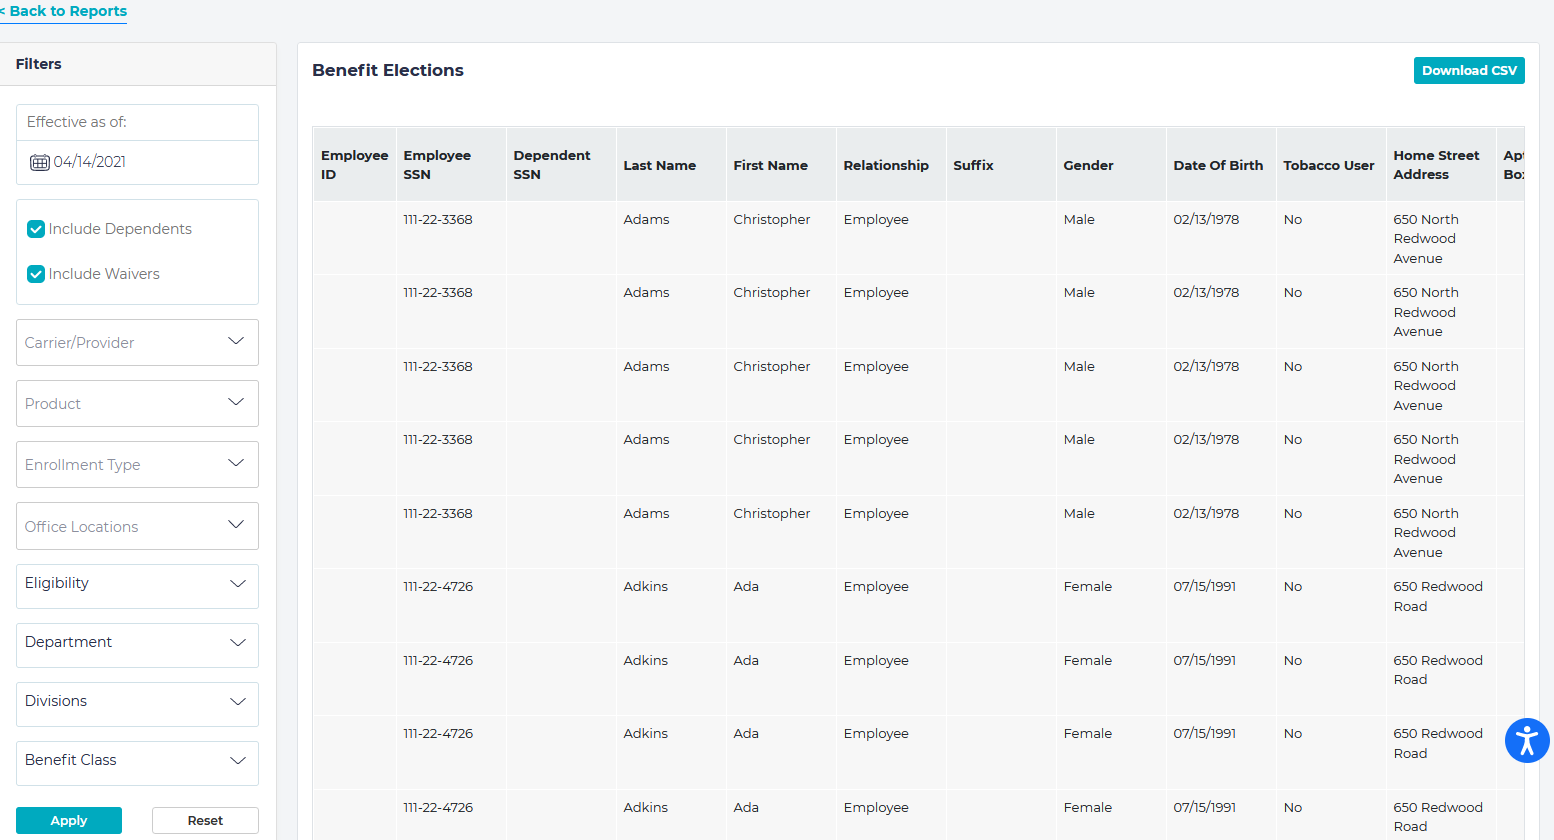Click the Last Name column header
Screen dimensions: 1554x840
[x=659, y=166]
